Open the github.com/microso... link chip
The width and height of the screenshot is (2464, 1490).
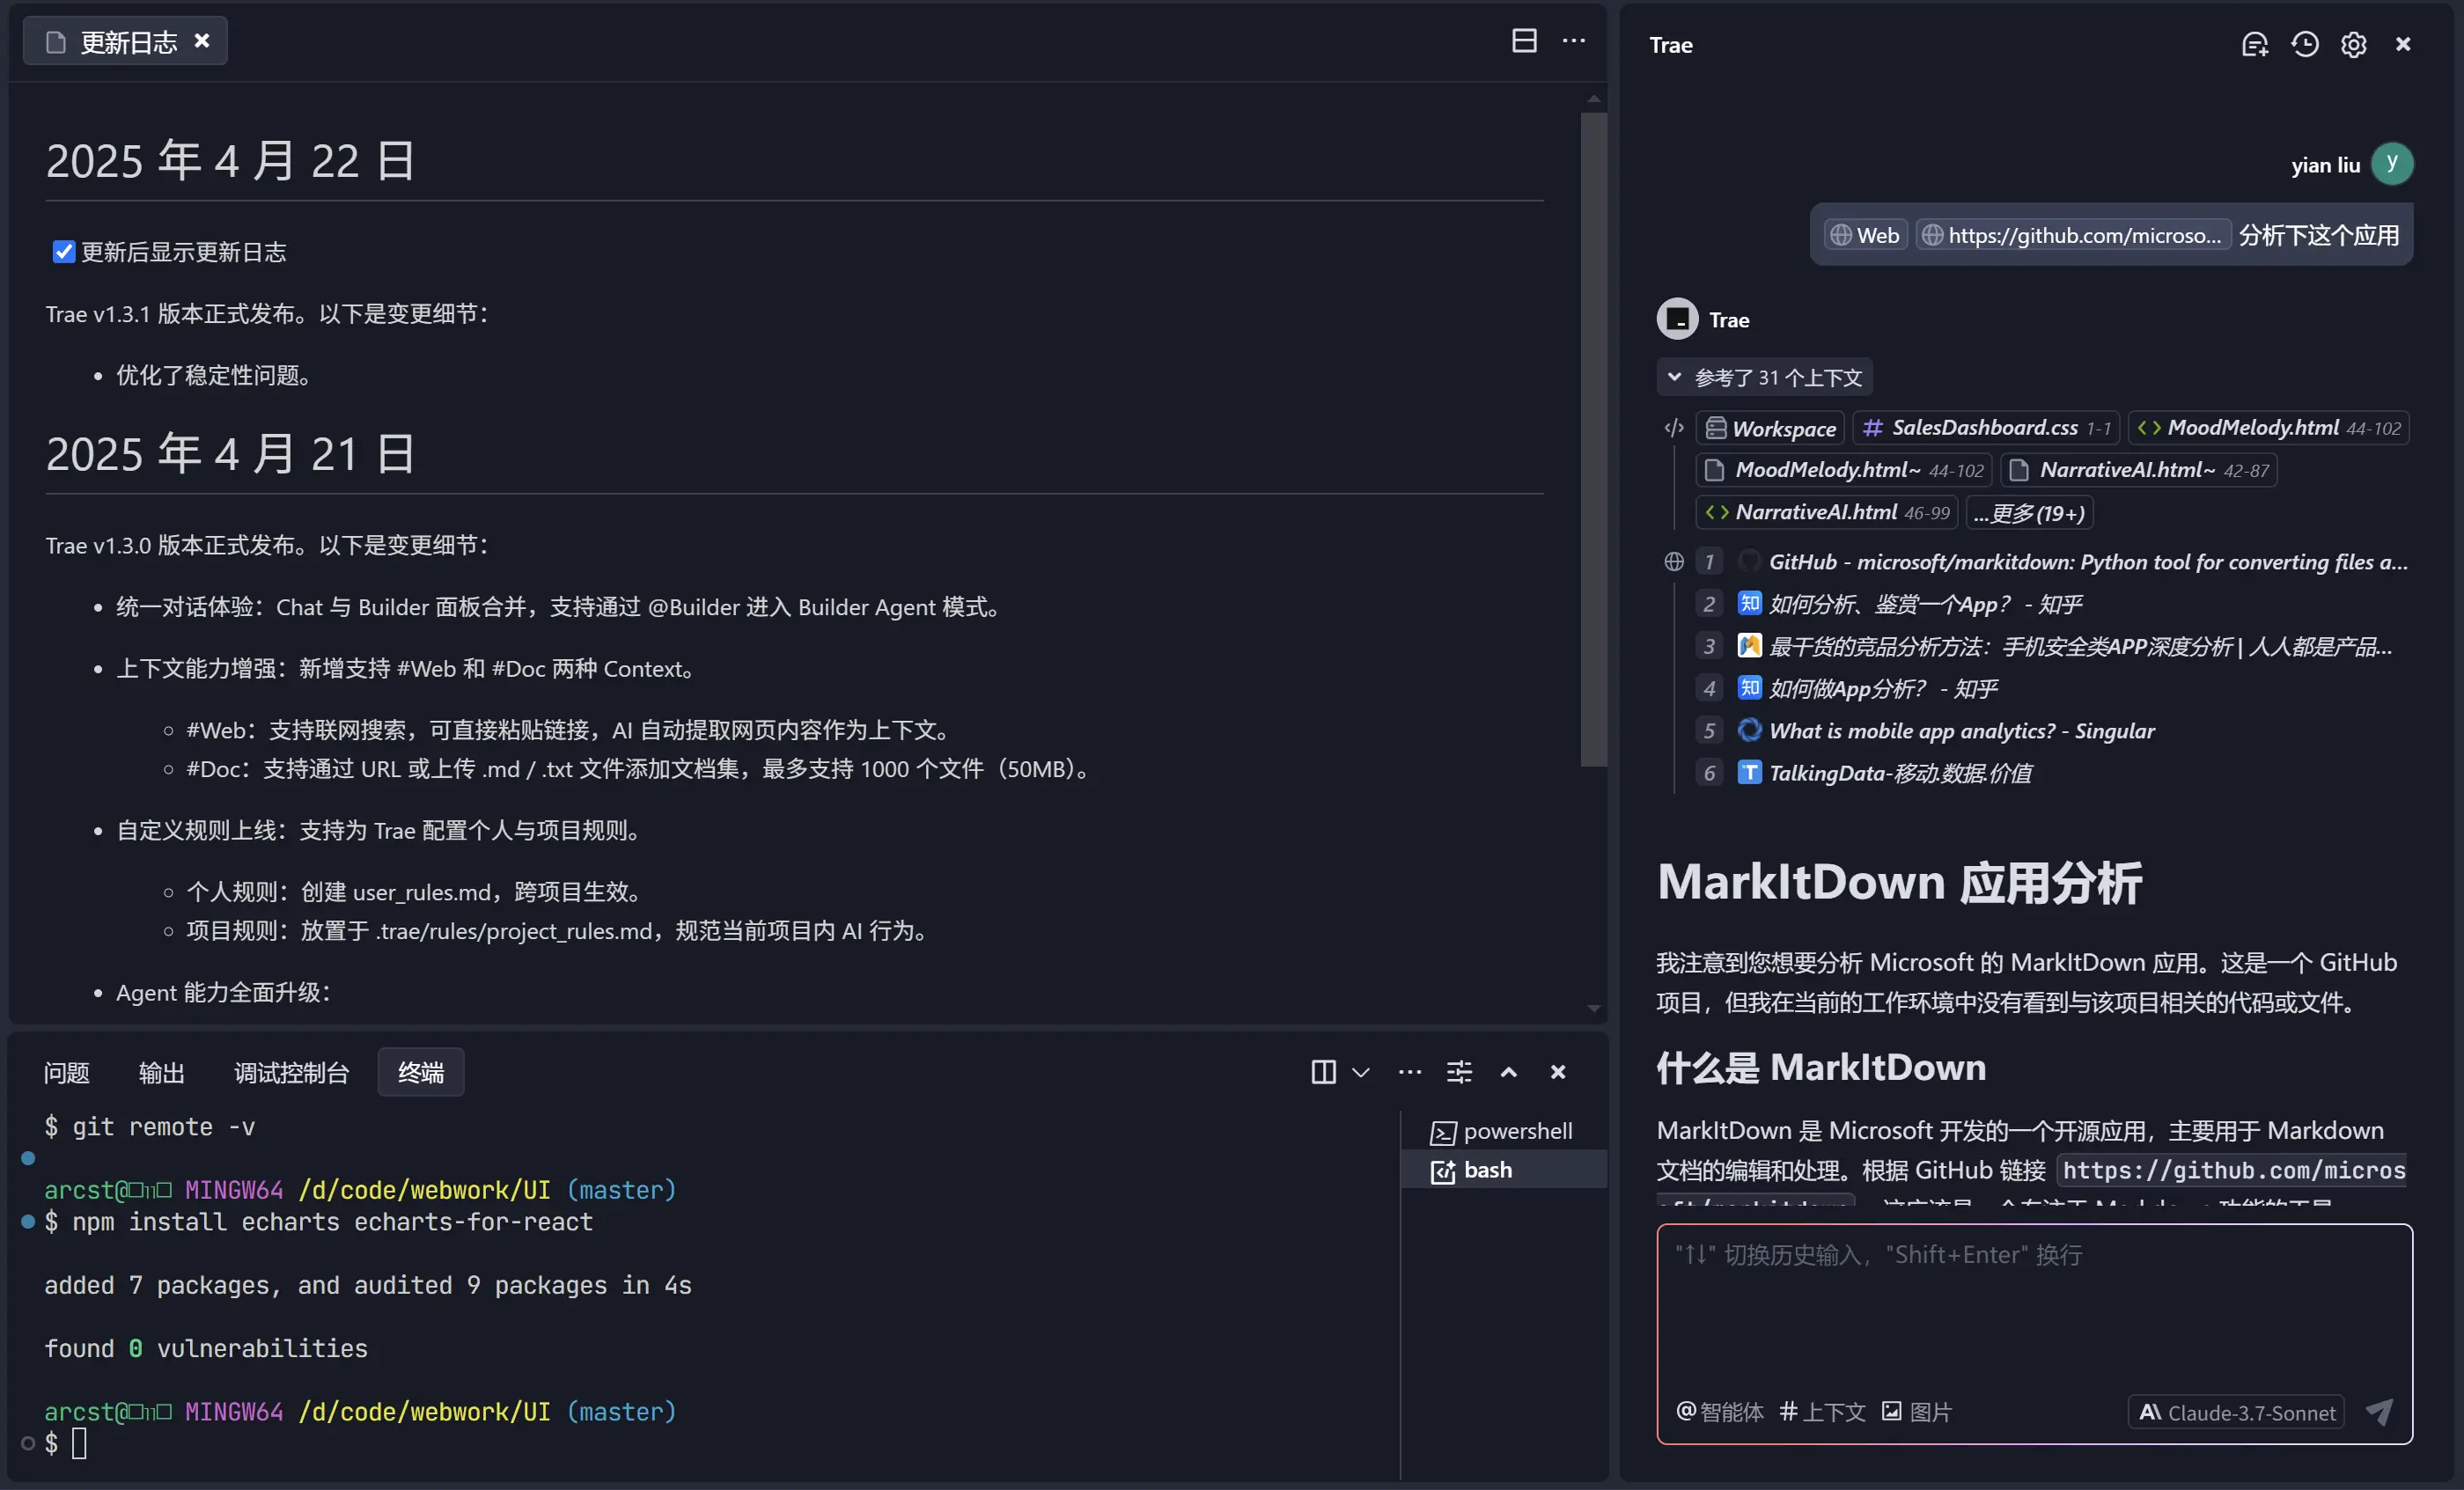pos(2073,235)
